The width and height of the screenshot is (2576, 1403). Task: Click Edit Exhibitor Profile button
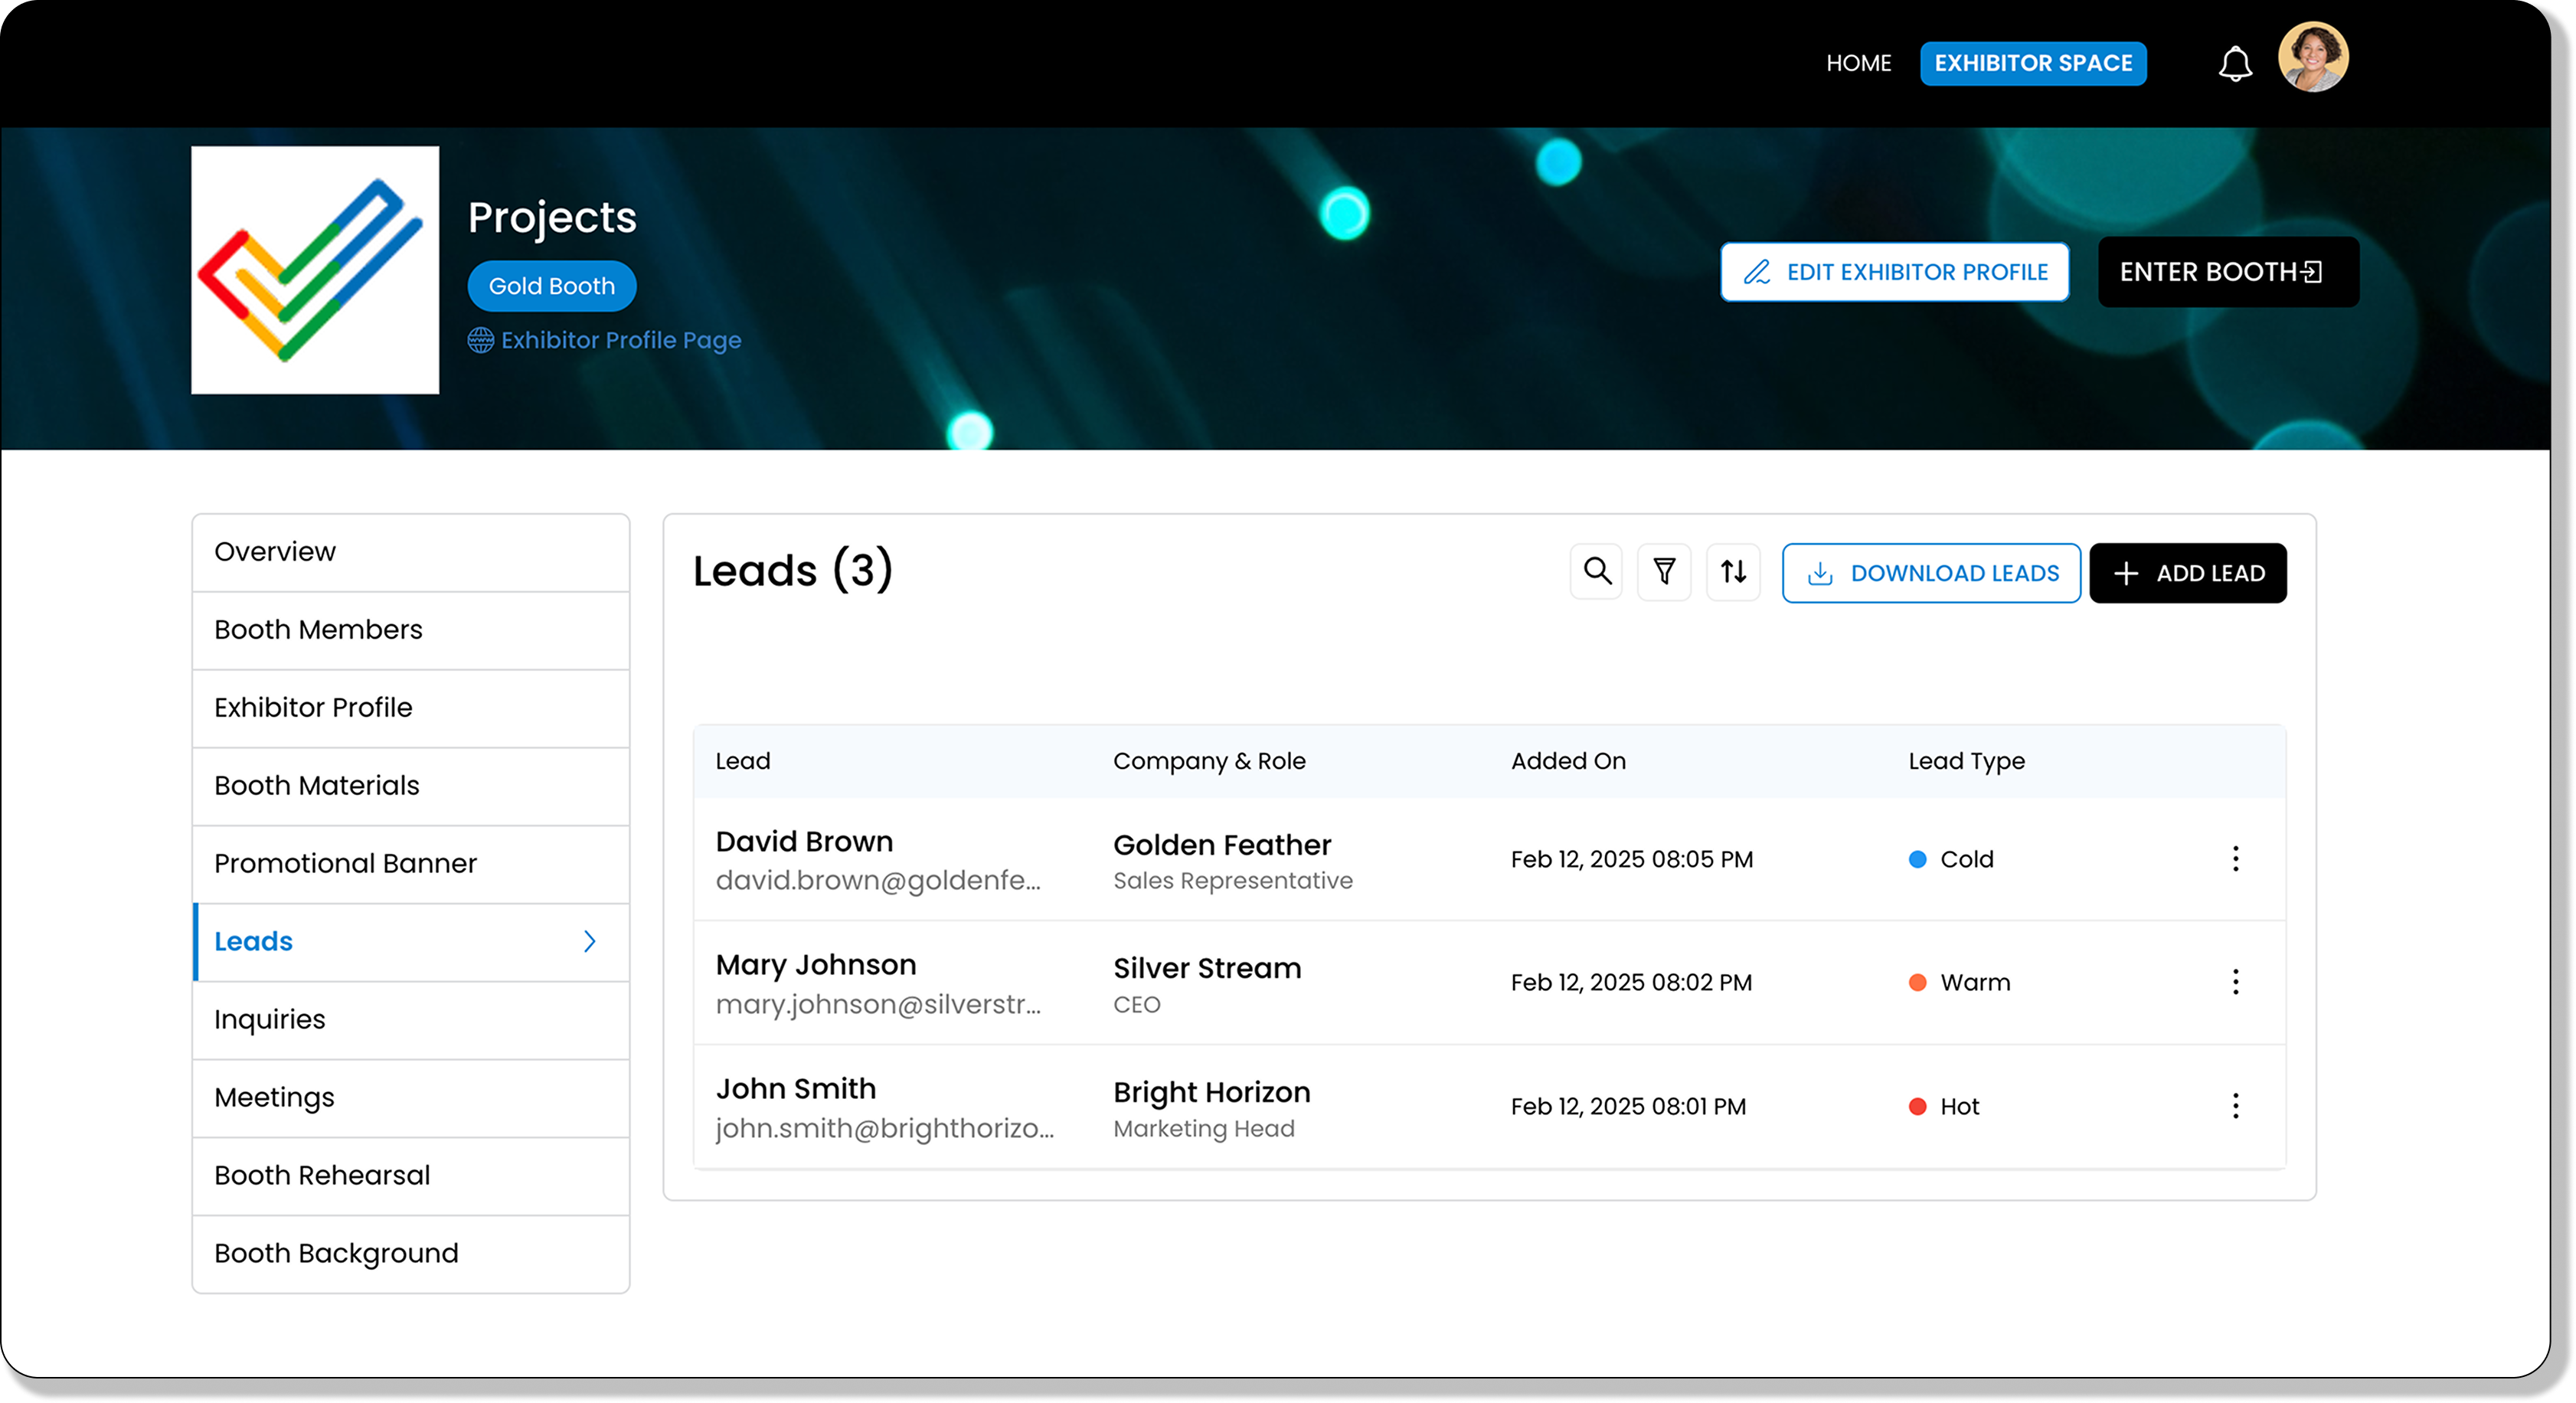pyautogui.click(x=1895, y=272)
